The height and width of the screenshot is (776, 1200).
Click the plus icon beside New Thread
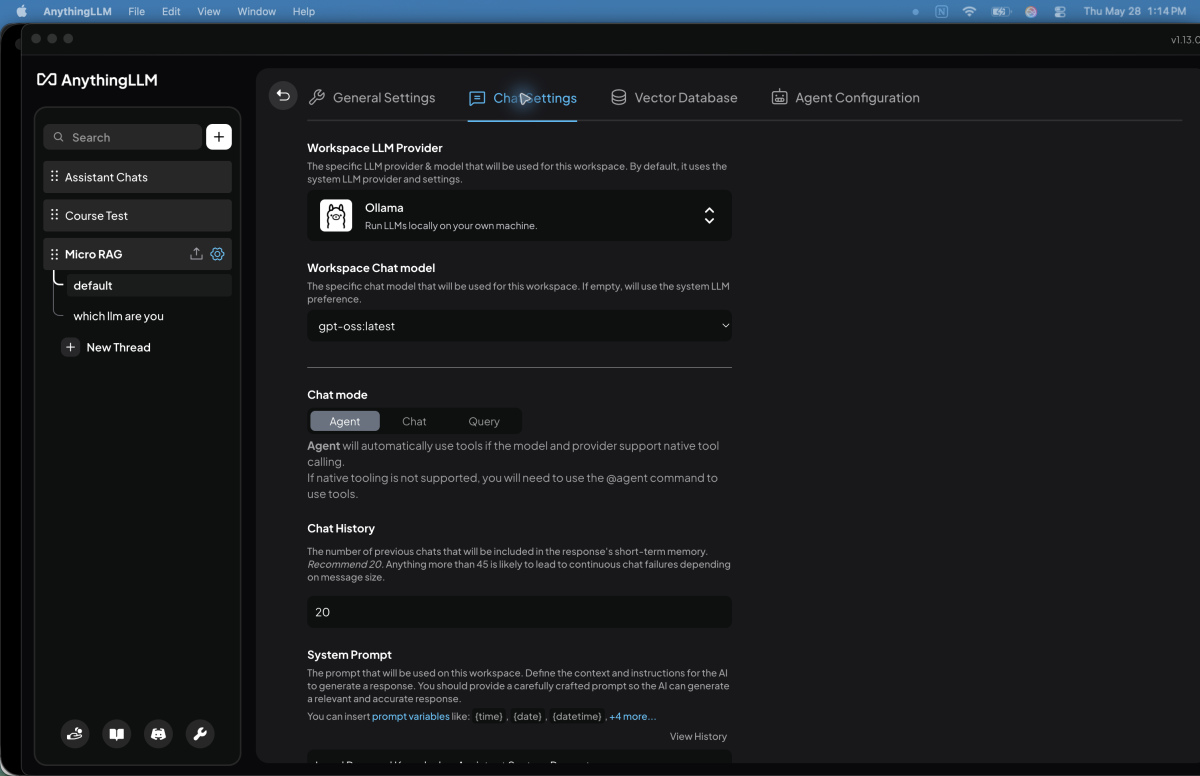(70, 347)
